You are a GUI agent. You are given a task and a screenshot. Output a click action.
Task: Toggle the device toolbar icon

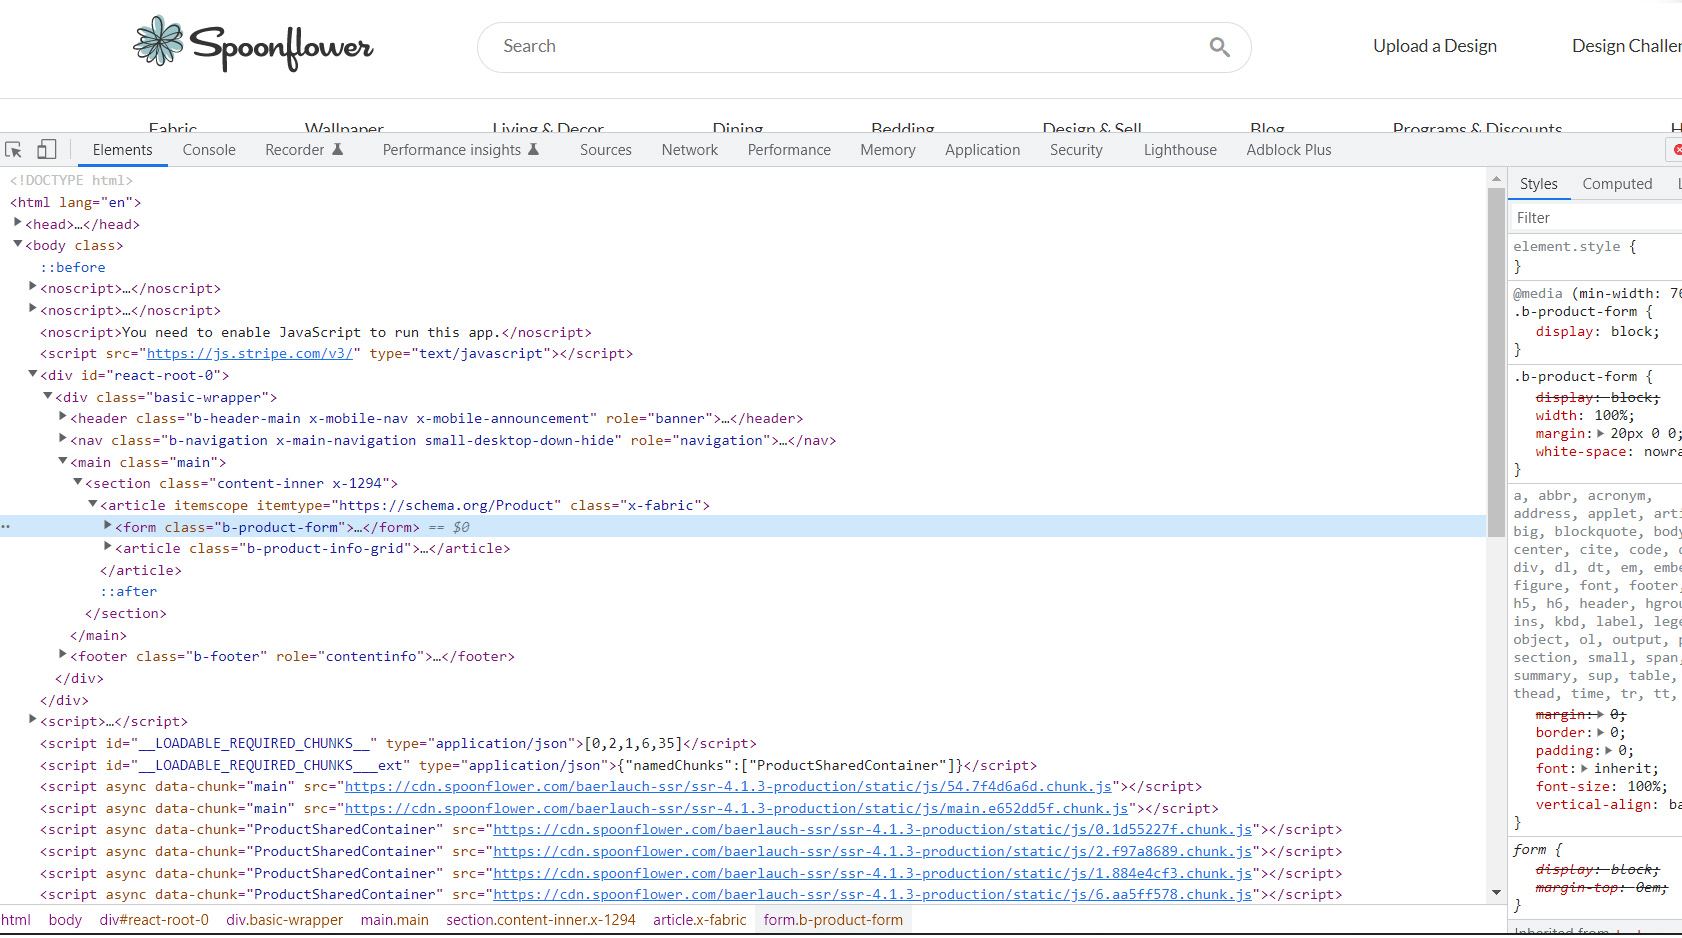[46, 150]
